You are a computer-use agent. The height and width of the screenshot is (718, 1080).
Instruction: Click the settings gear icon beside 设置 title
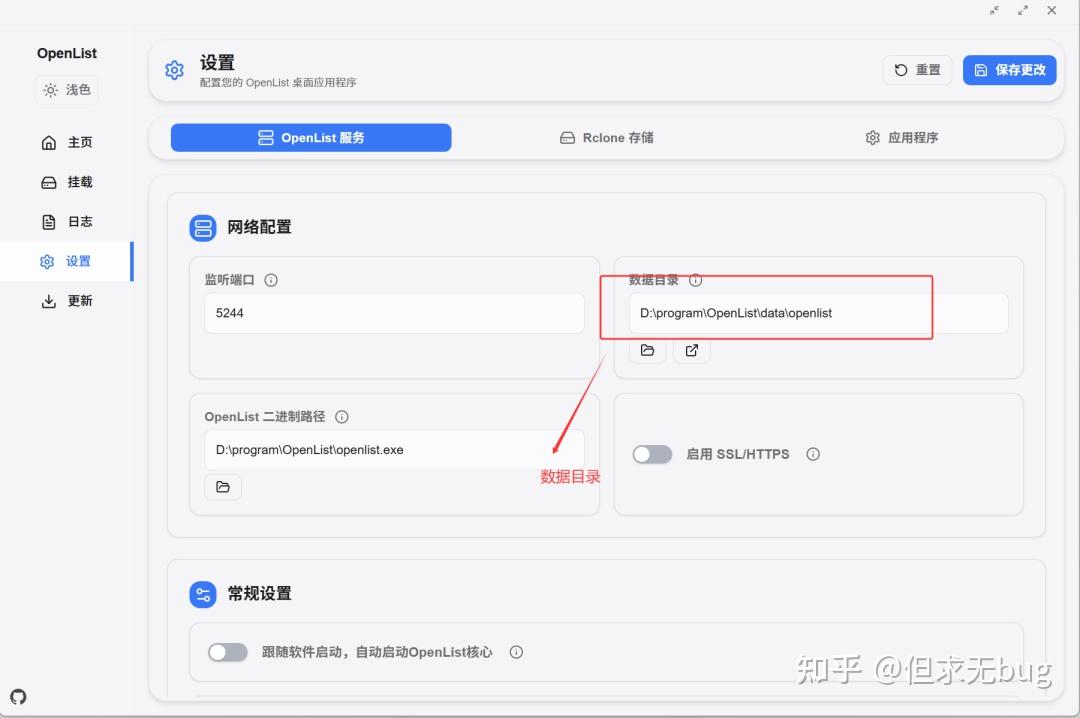click(x=174, y=70)
